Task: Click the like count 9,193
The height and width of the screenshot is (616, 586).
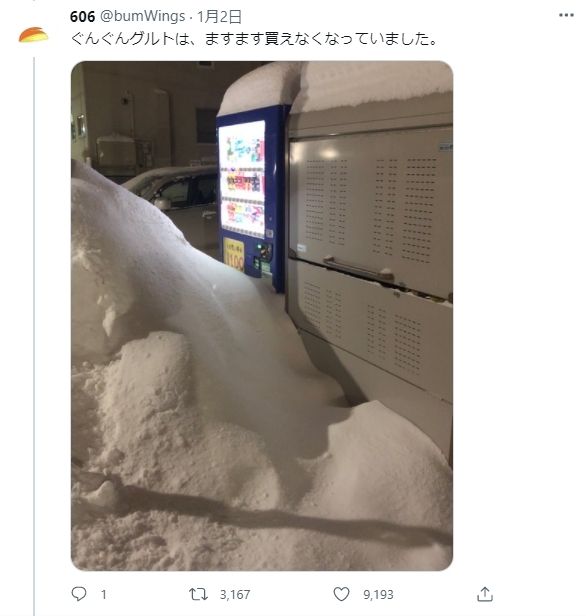Action: [378, 594]
